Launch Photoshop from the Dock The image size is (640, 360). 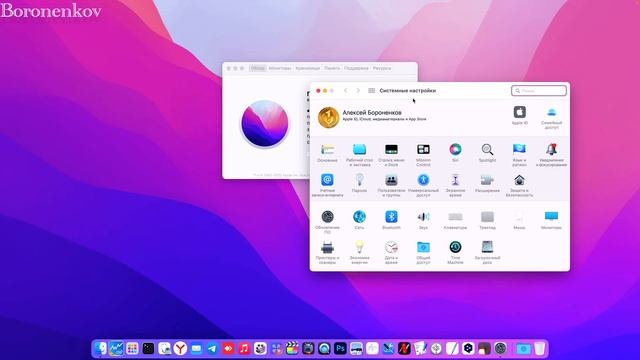point(340,348)
